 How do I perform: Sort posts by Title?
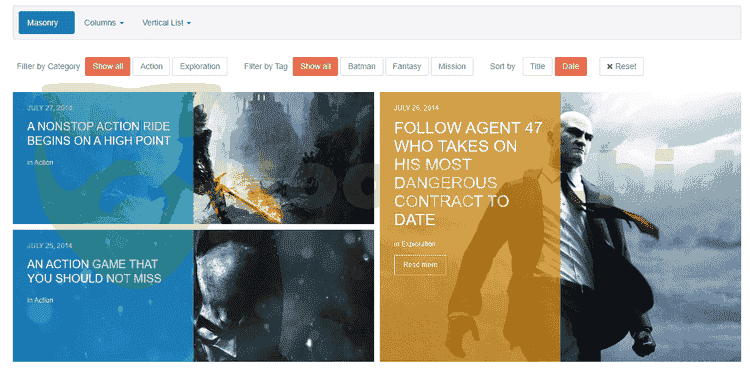pos(537,66)
